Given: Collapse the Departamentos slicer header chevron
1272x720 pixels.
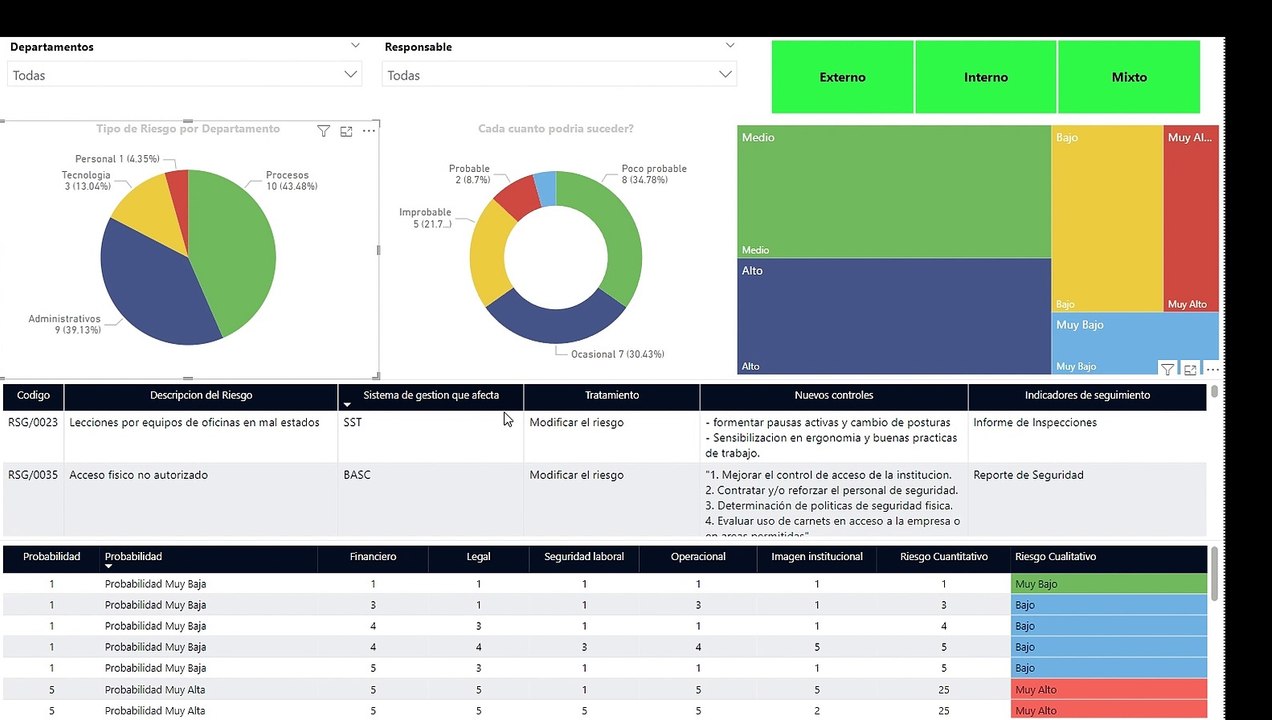Looking at the screenshot, I should click(x=355, y=46).
